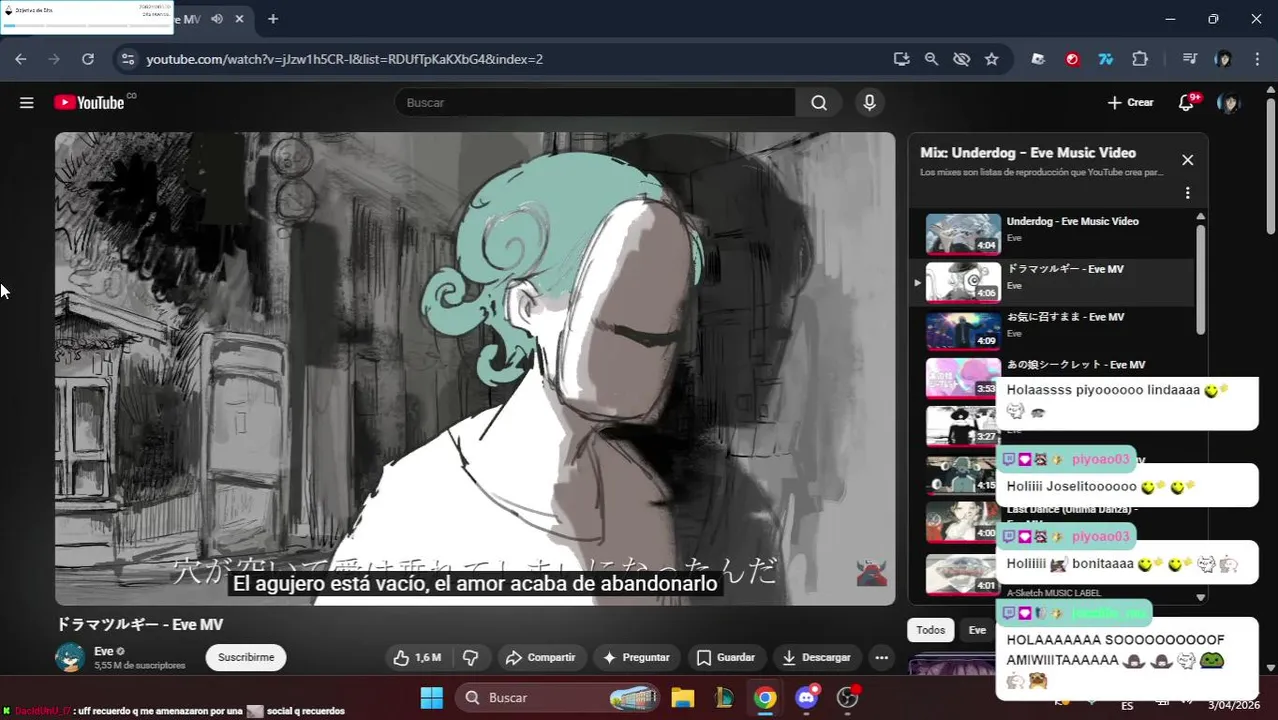Click the Compartir share button
Screen dimensions: 1278x720
(x=540, y=657)
